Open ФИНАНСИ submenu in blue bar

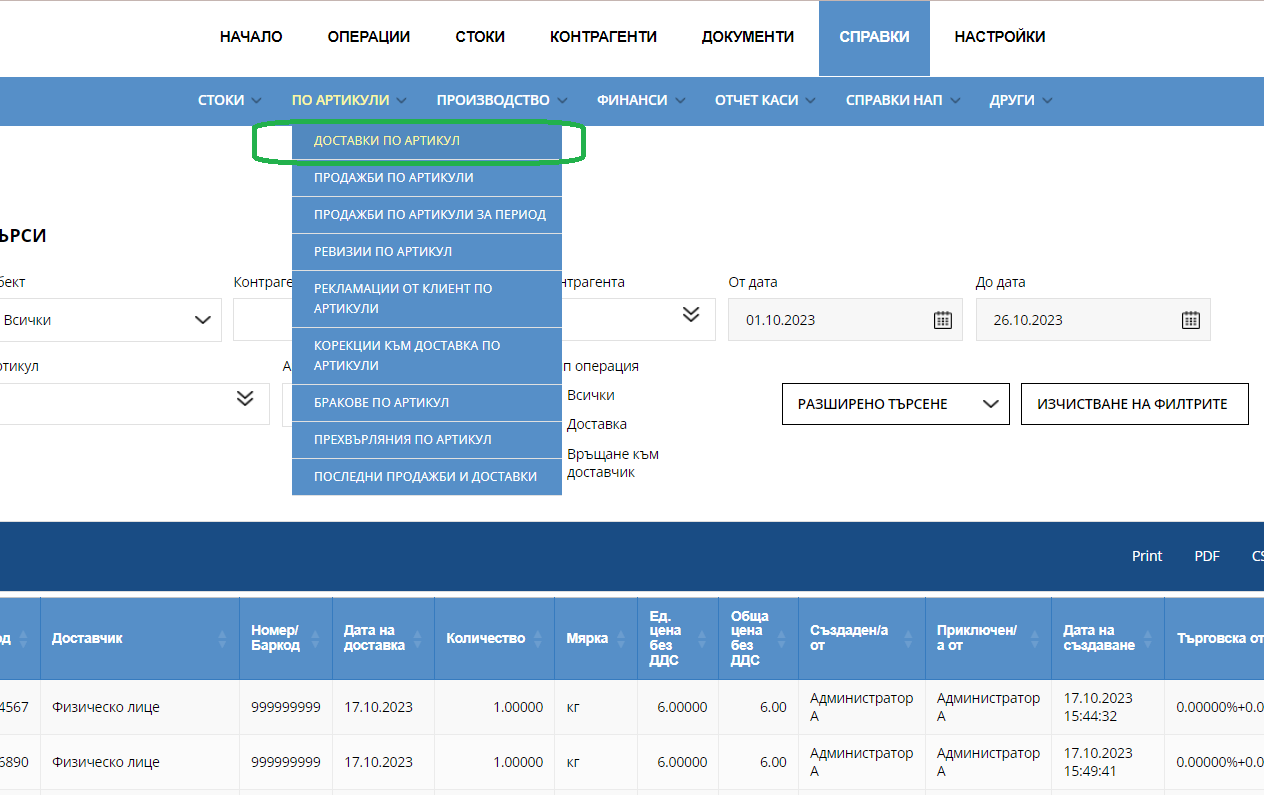641,100
